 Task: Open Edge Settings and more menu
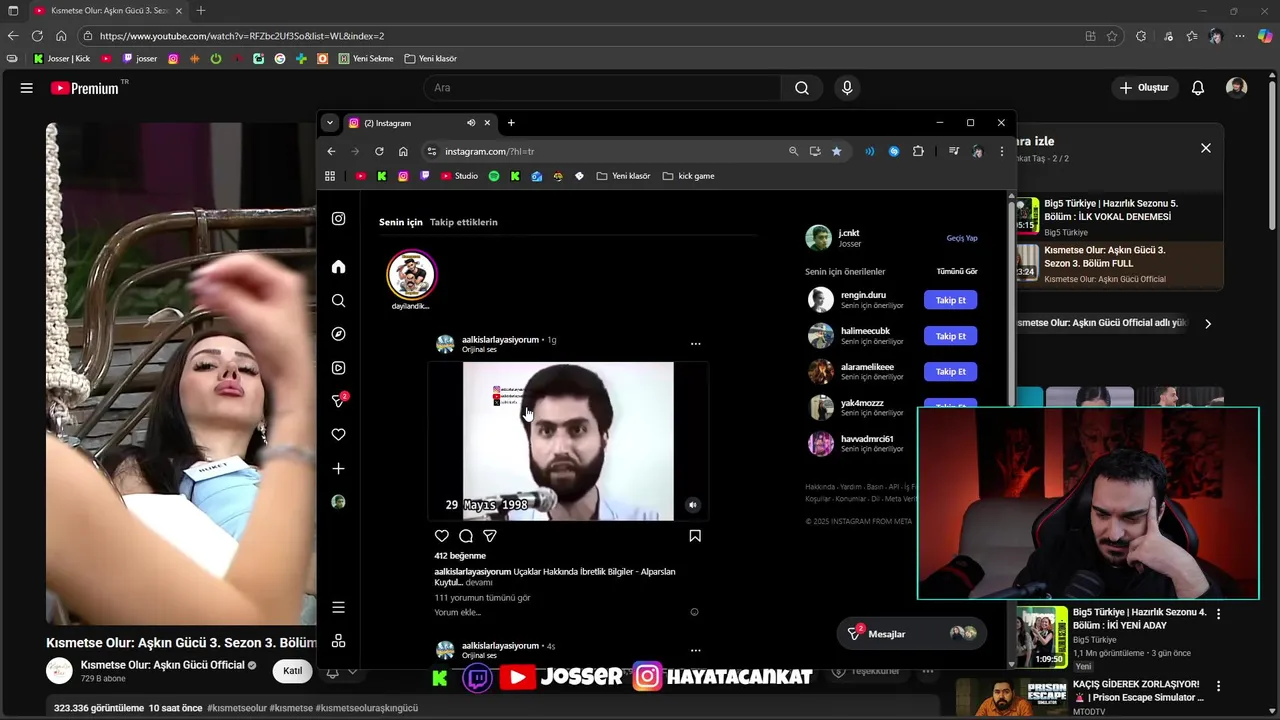pyautogui.click(x=1240, y=36)
